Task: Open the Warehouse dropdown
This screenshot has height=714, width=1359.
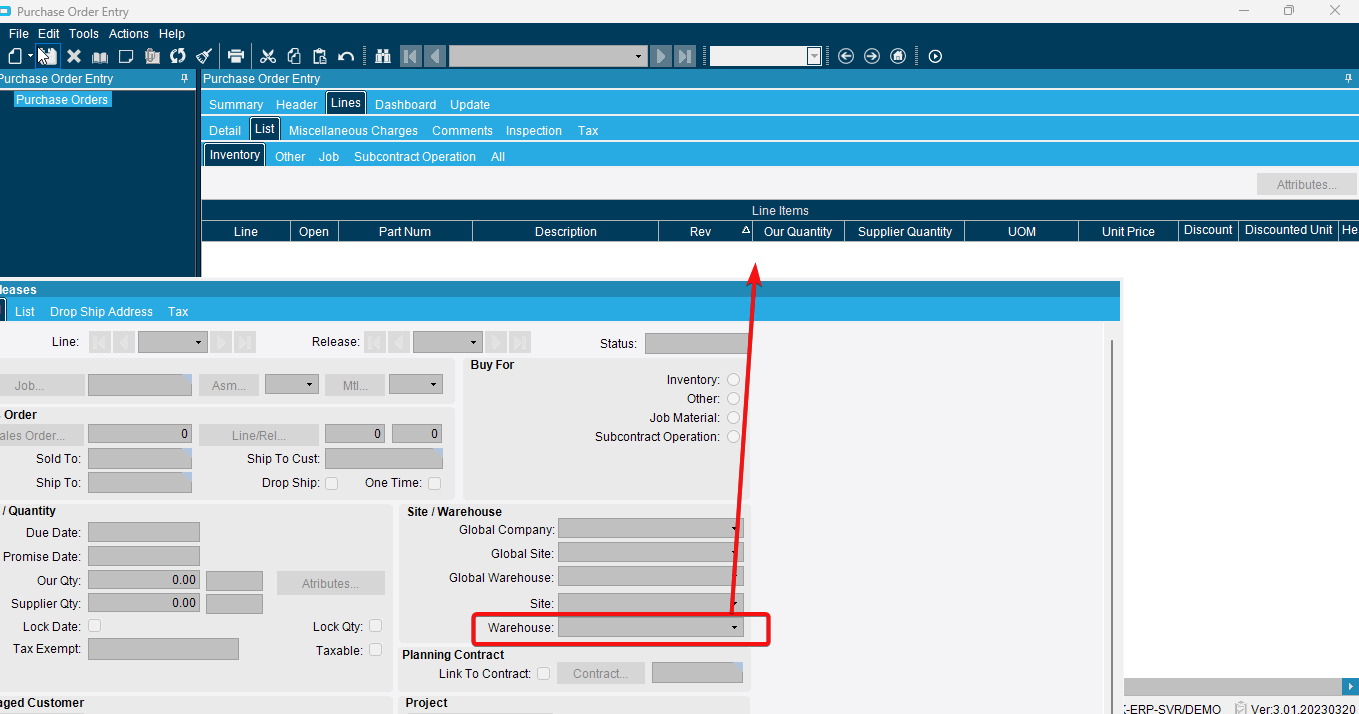Action: 735,628
